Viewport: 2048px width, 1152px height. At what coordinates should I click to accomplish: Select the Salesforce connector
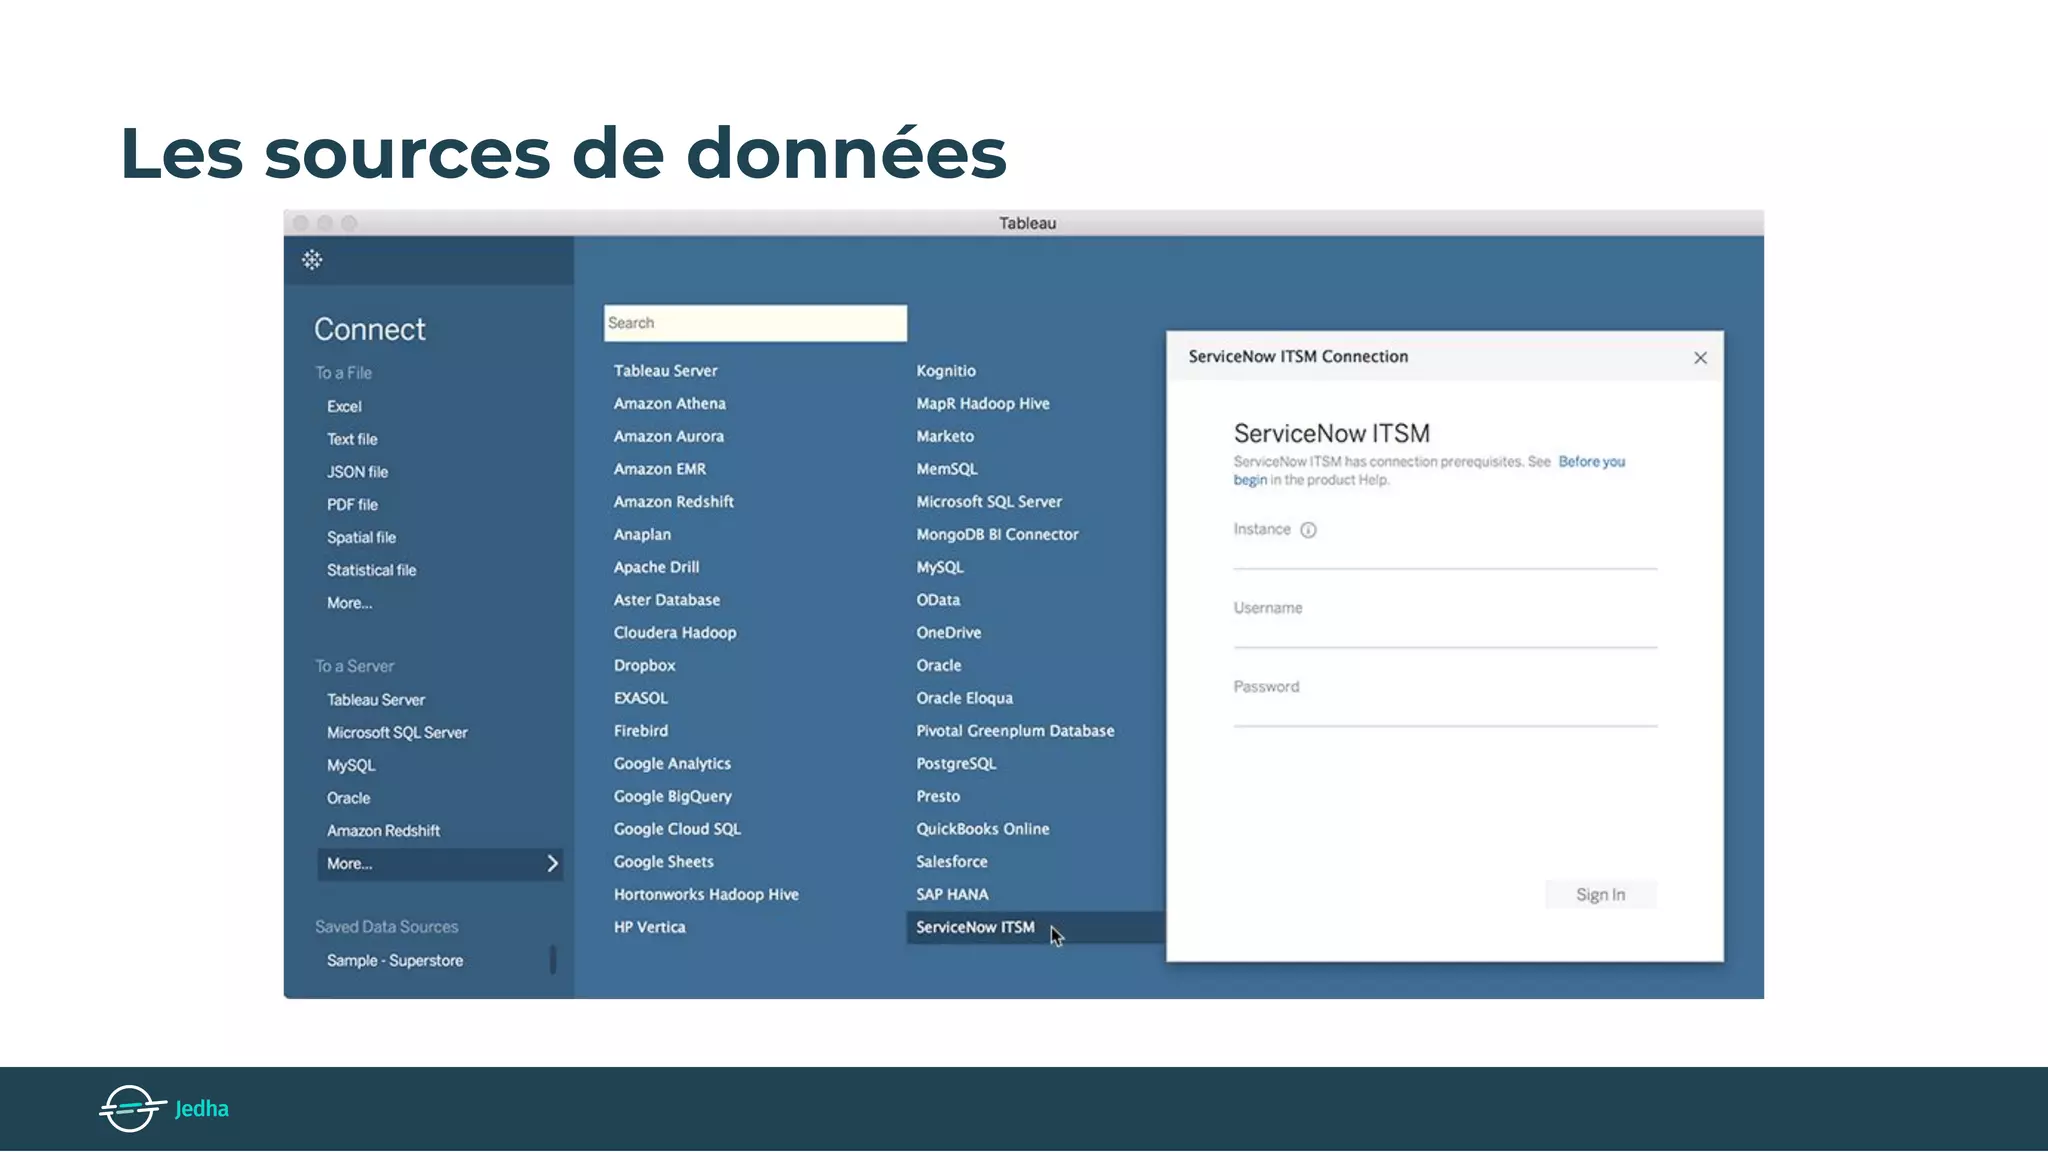pyautogui.click(x=952, y=862)
